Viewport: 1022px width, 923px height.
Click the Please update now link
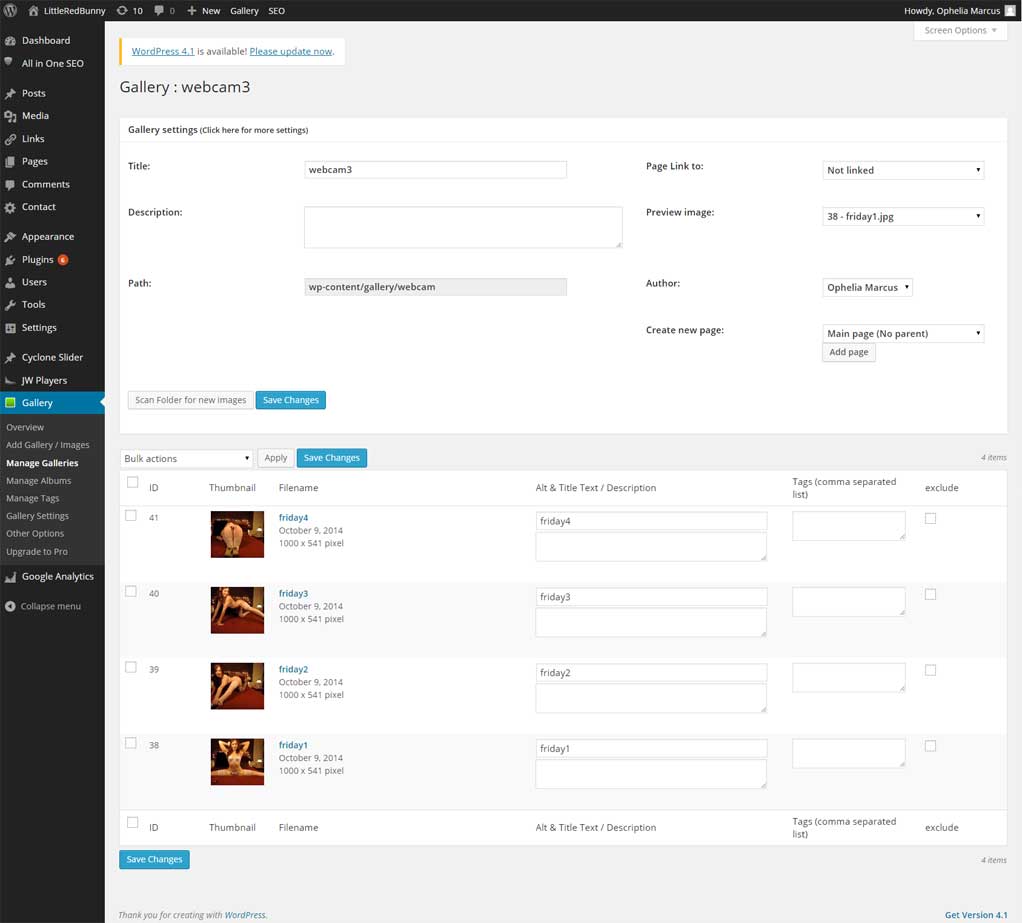click(290, 52)
